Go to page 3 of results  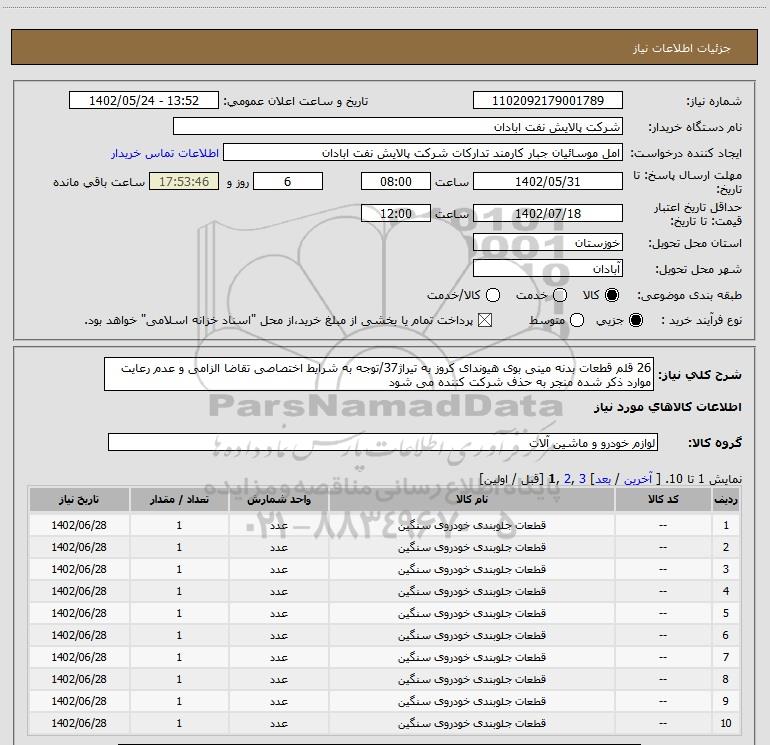[581, 480]
